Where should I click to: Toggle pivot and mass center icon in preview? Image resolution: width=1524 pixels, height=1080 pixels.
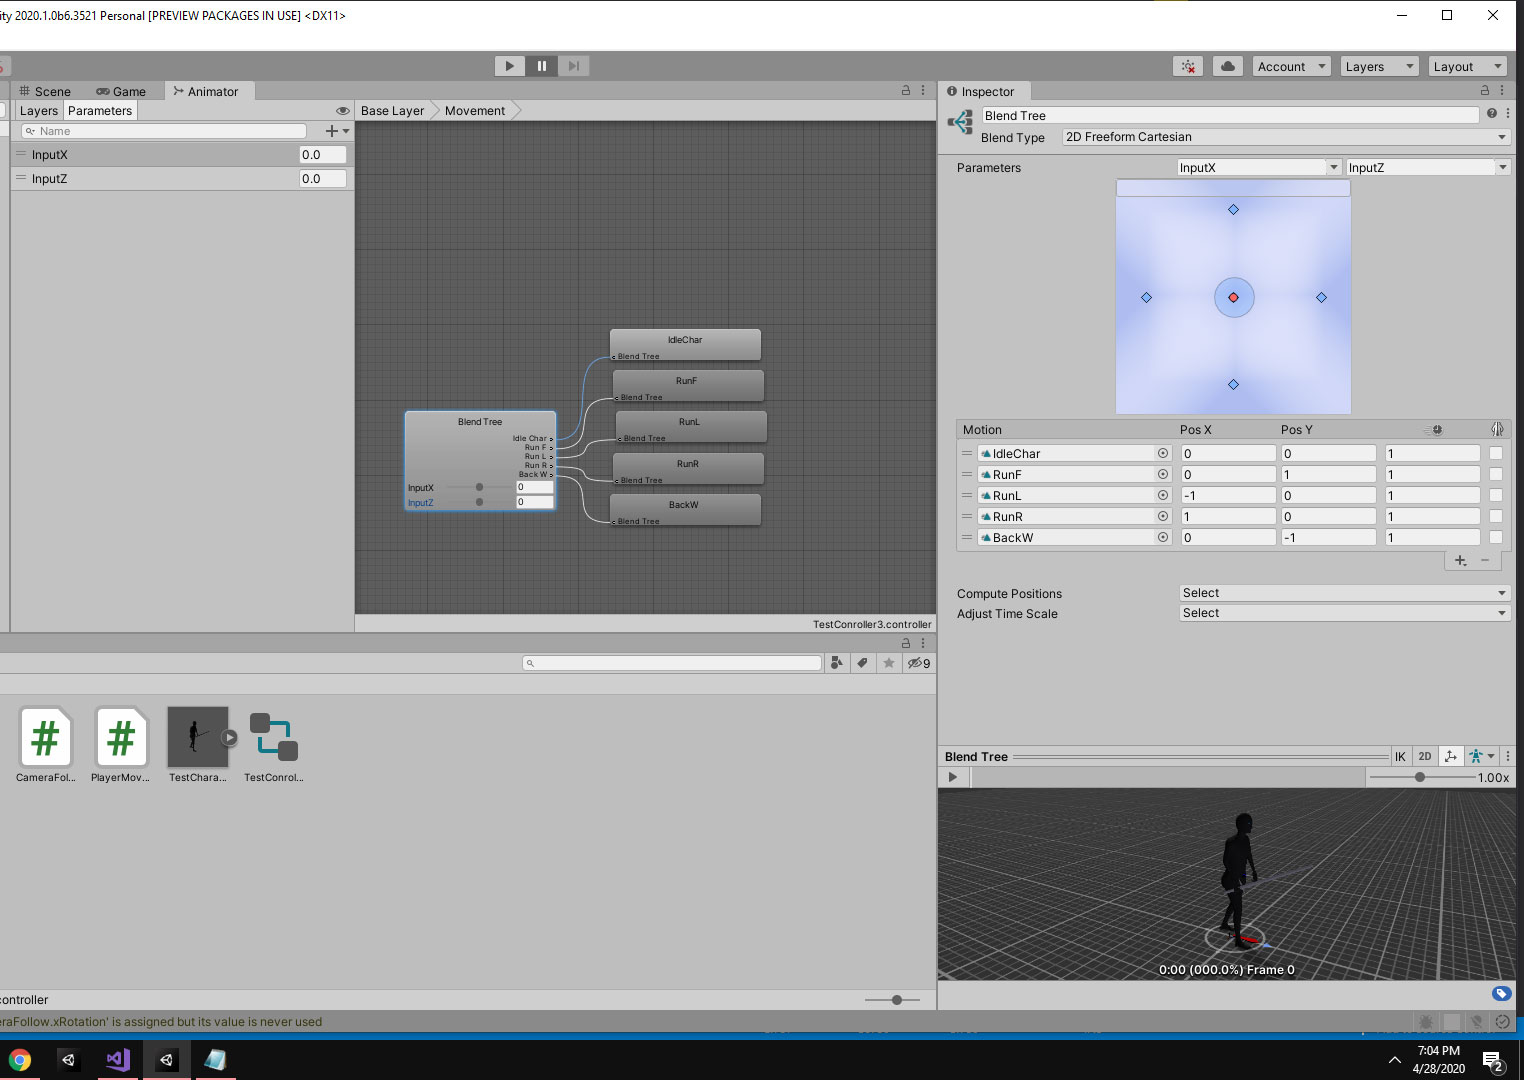[1451, 757]
